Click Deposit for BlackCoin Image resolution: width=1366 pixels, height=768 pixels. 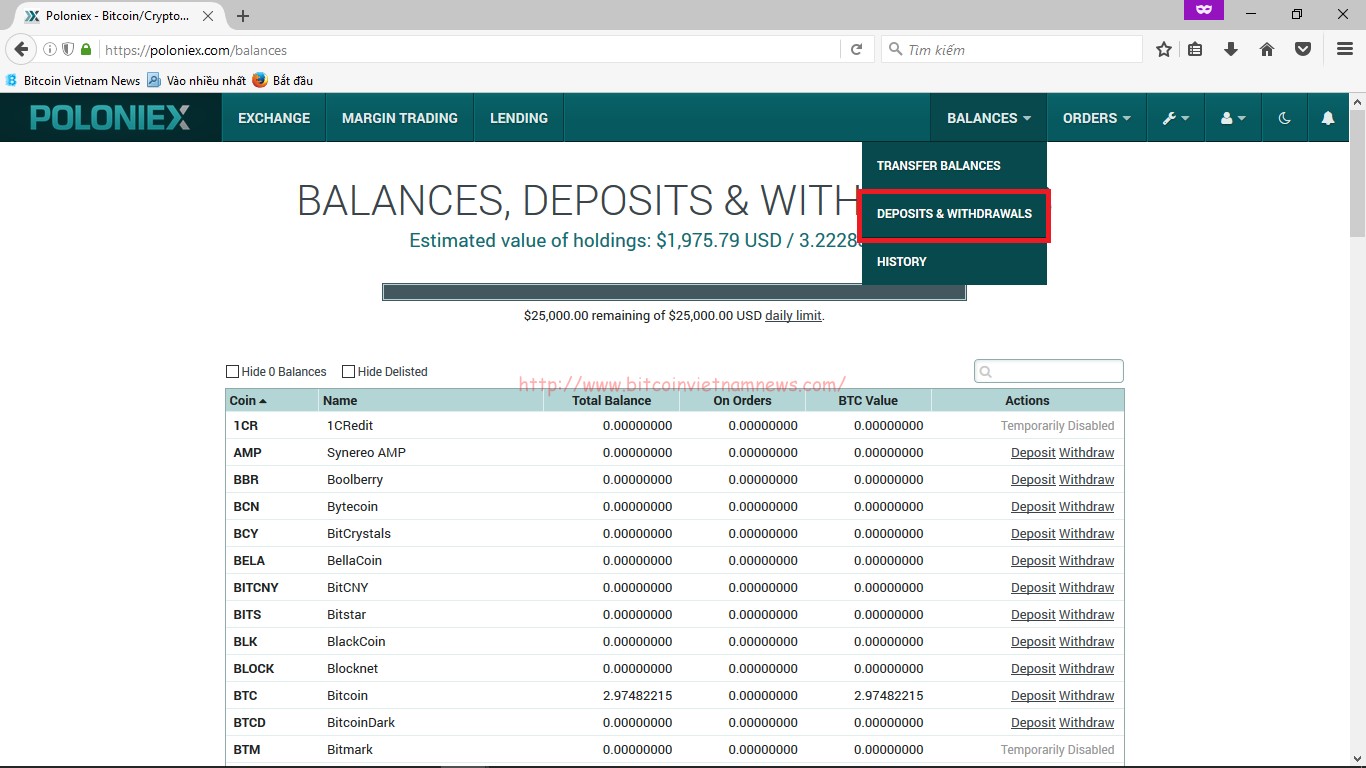(1033, 641)
